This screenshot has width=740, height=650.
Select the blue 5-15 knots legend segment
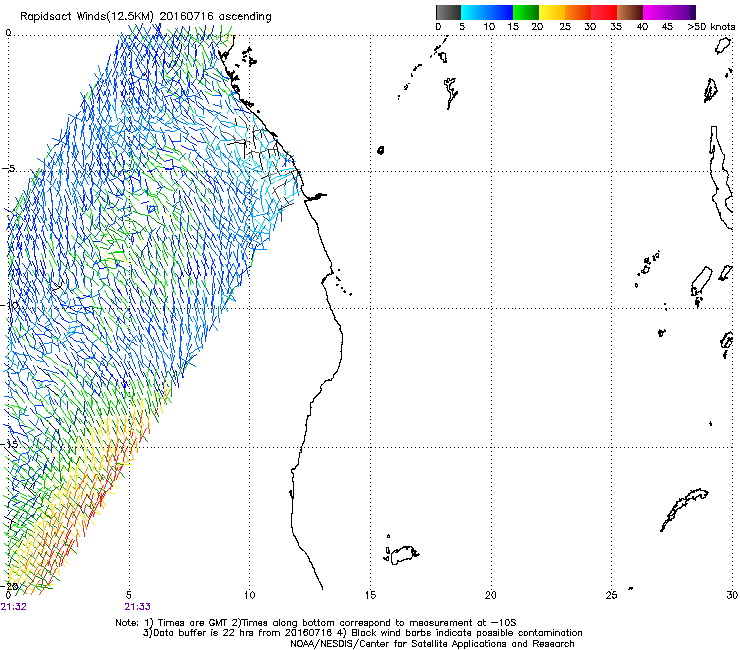tap(487, 12)
